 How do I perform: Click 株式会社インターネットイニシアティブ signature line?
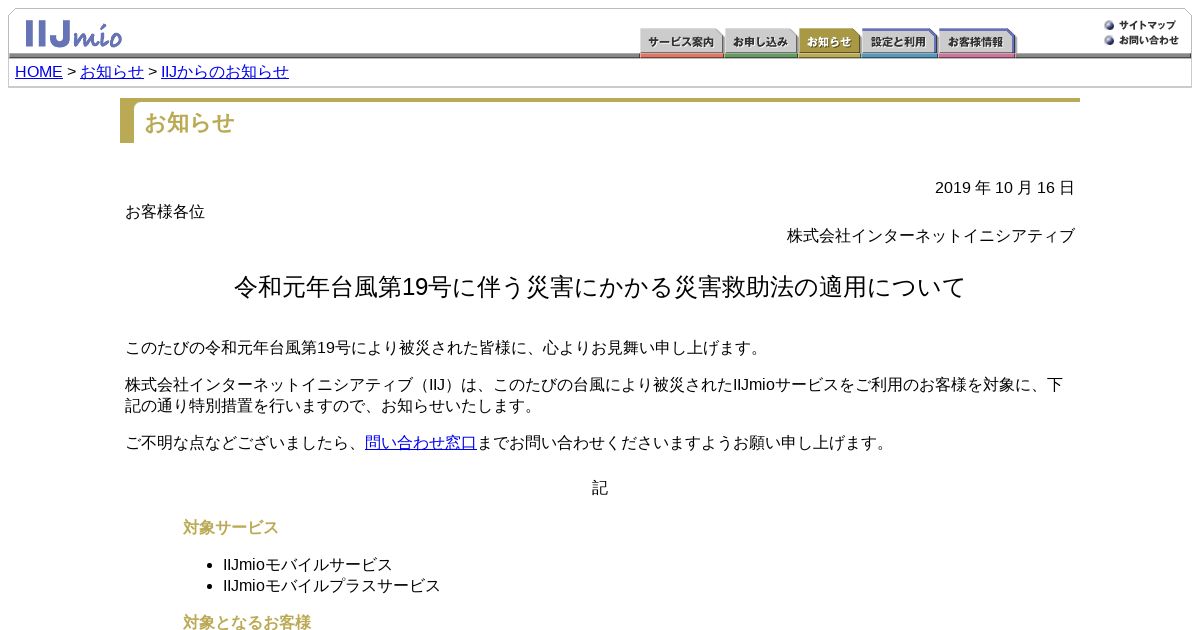[x=931, y=236]
